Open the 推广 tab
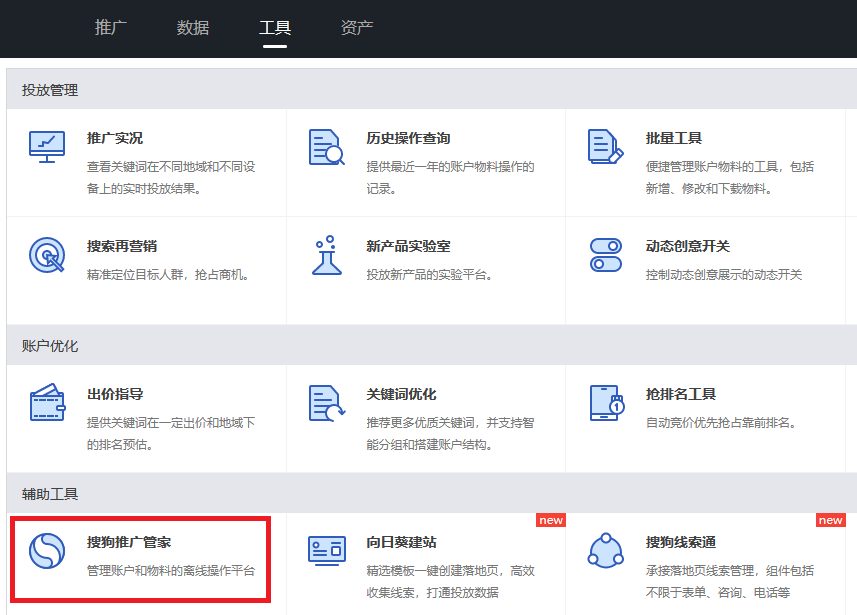Image resolution: width=857 pixels, height=615 pixels. [x=110, y=27]
